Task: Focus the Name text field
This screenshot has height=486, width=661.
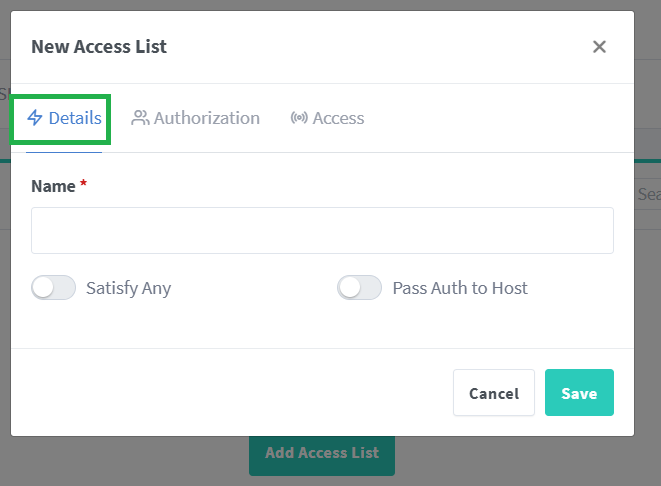Action: coord(322,230)
